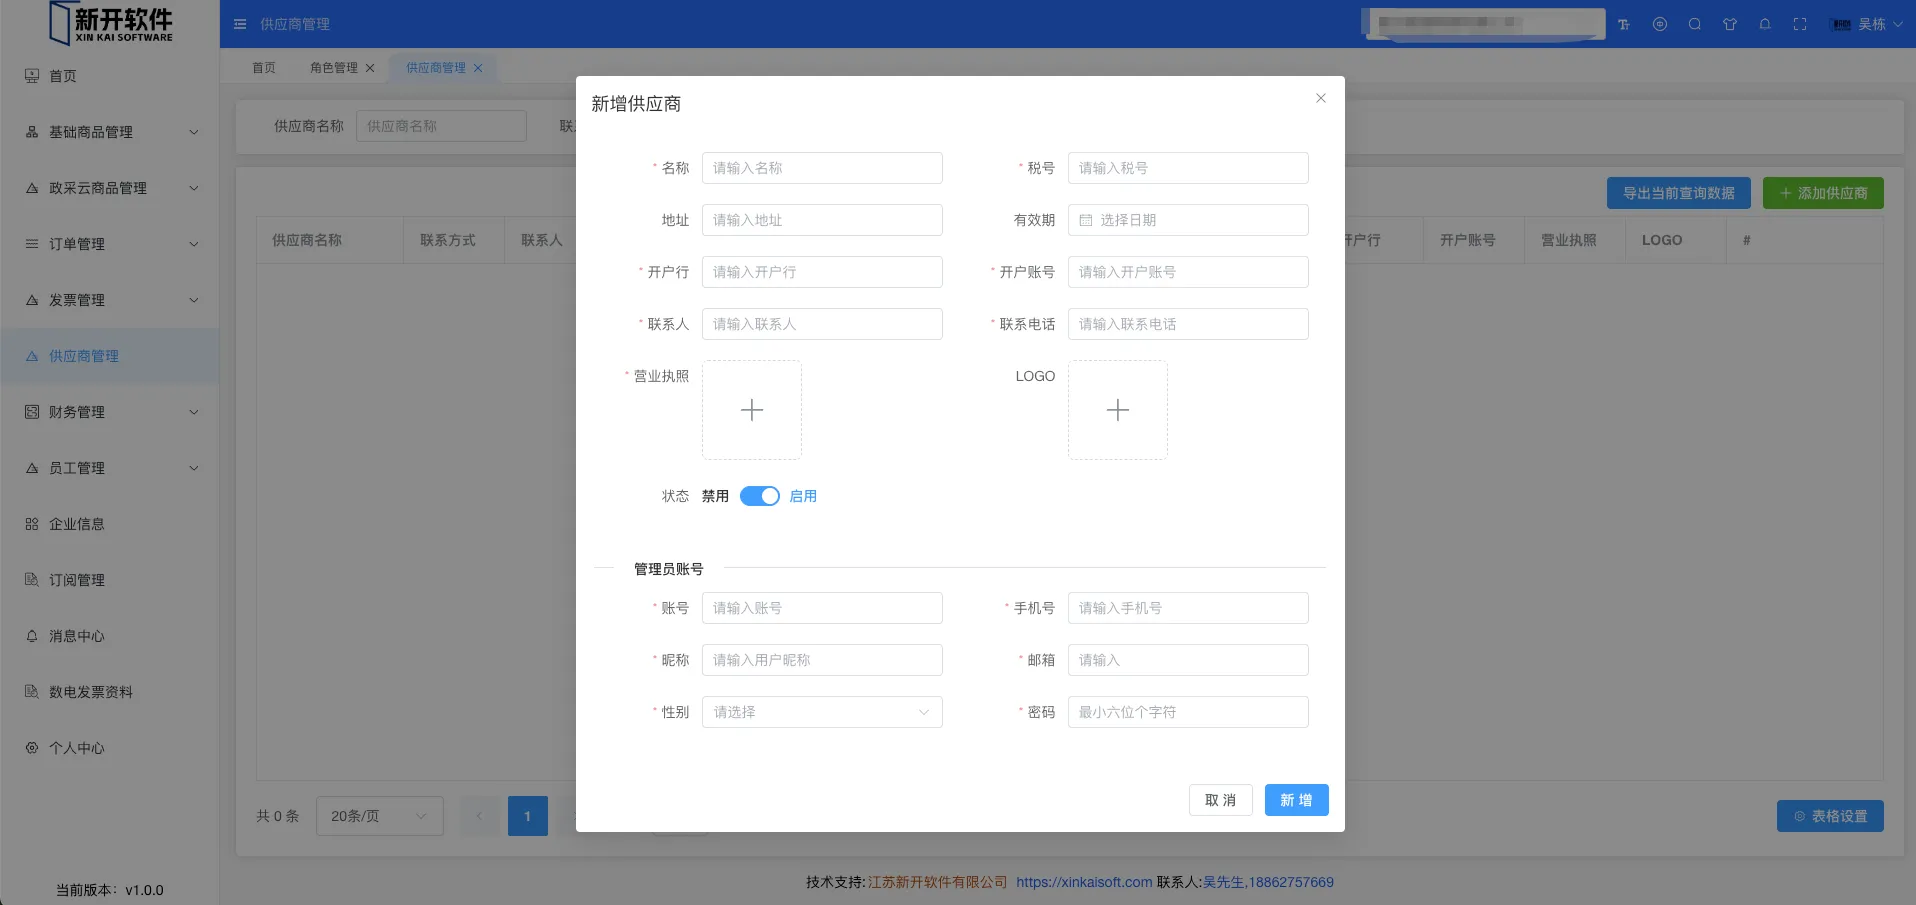The width and height of the screenshot is (1916, 905).
Task: Expand the 财务管理 sidebar menu
Action: [x=110, y=412]
